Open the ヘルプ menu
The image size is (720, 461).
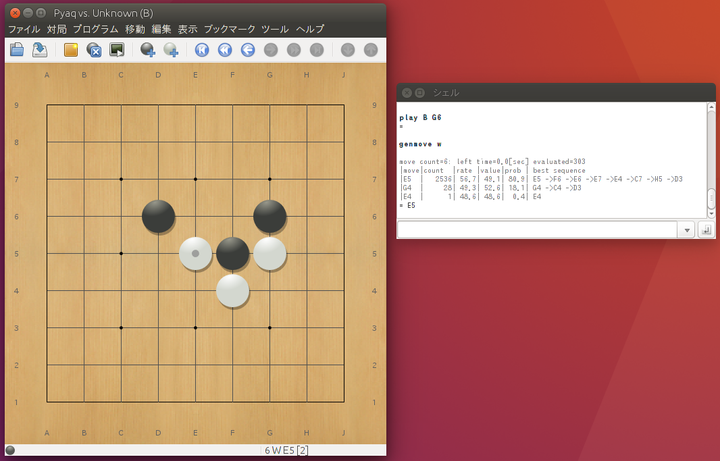tap(310, 30)
